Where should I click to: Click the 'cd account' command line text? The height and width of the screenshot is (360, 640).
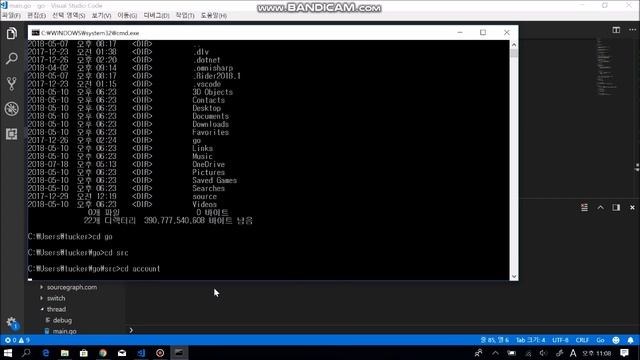pos(140,269)
